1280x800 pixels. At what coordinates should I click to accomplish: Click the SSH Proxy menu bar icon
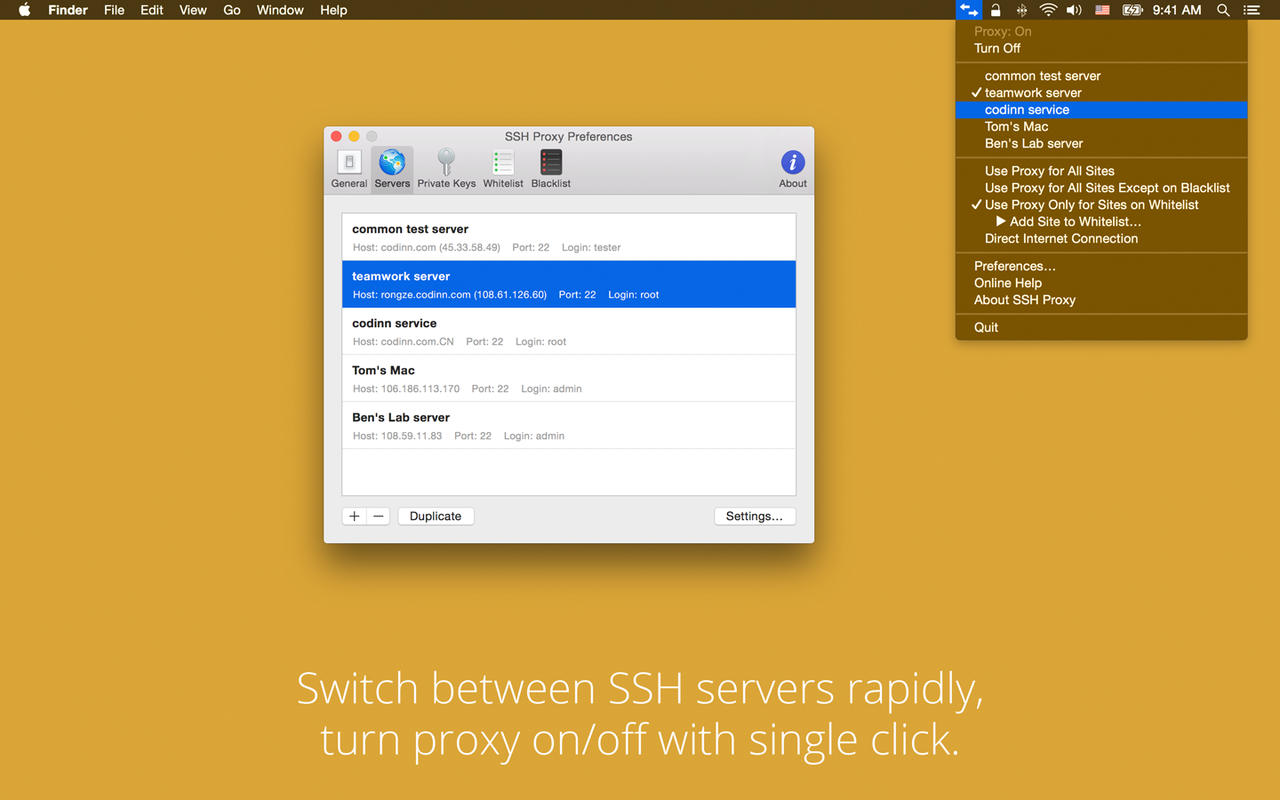pyautogui.click(x=969, y=10)
